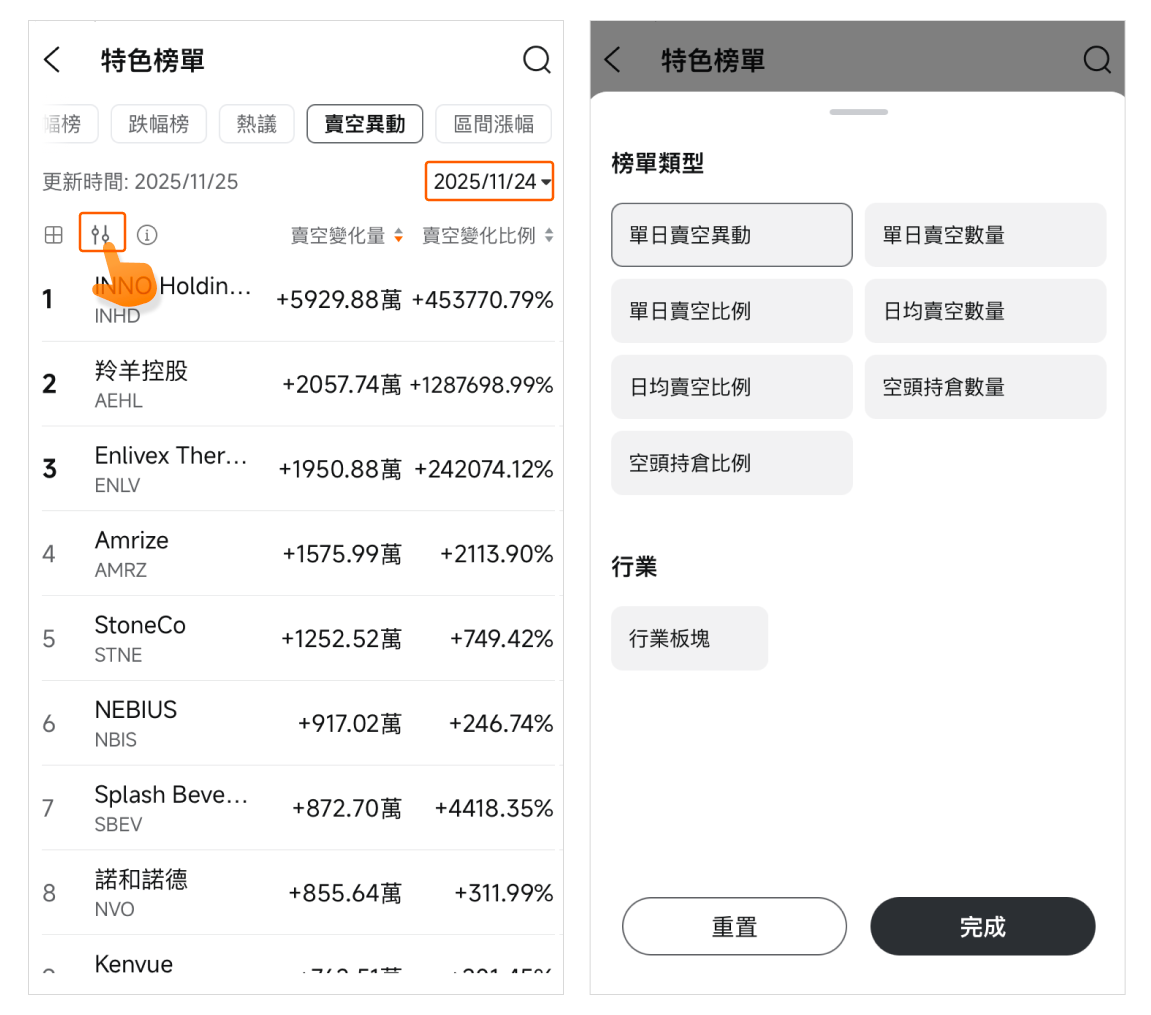Open the NEBIUS NBIS stock row
Image resolution: width=1151 pixels, height=1015 pixels.
297,723
